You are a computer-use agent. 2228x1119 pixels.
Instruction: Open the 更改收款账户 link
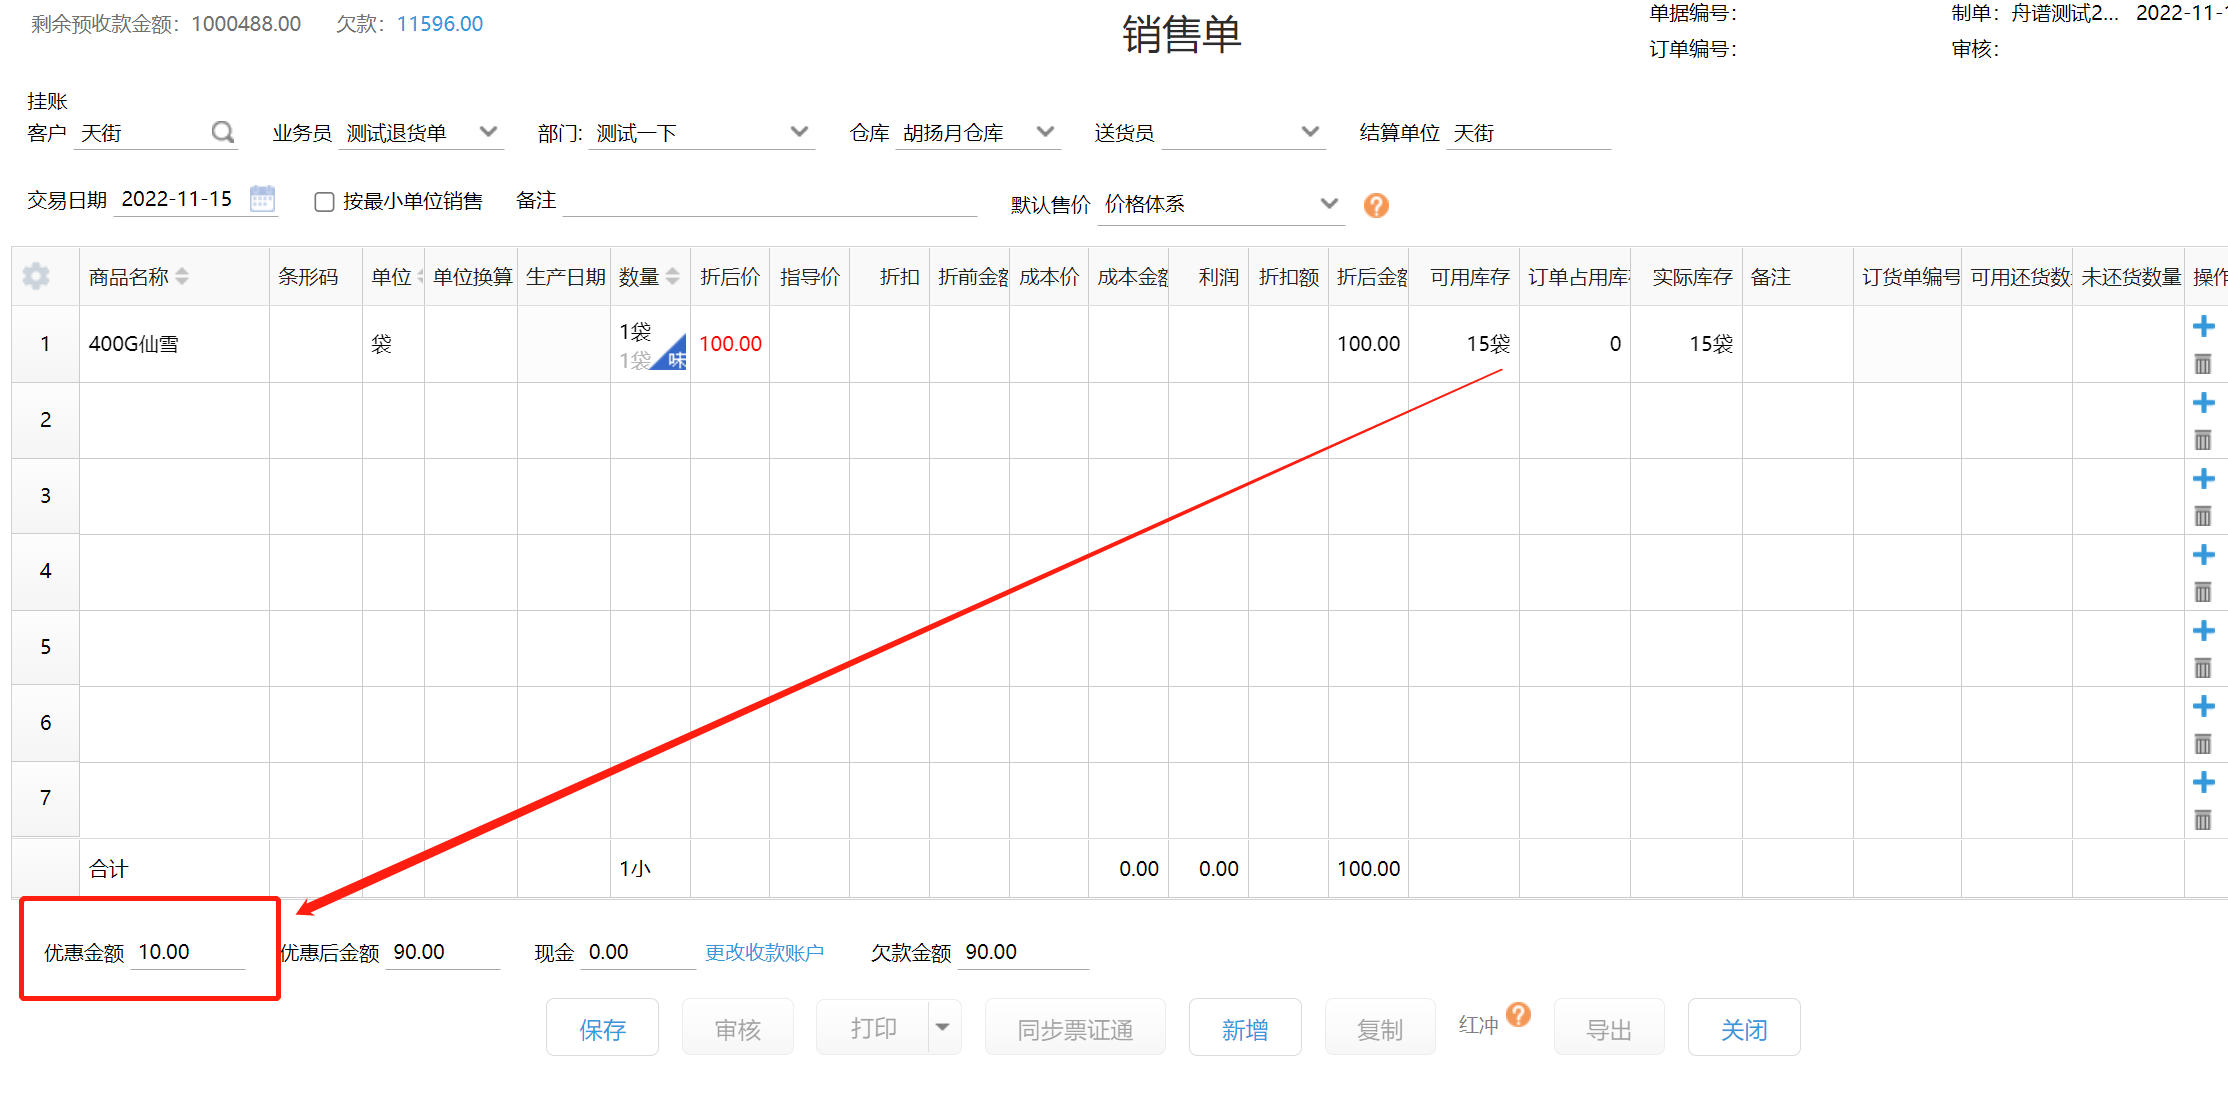tap(764, 952)
